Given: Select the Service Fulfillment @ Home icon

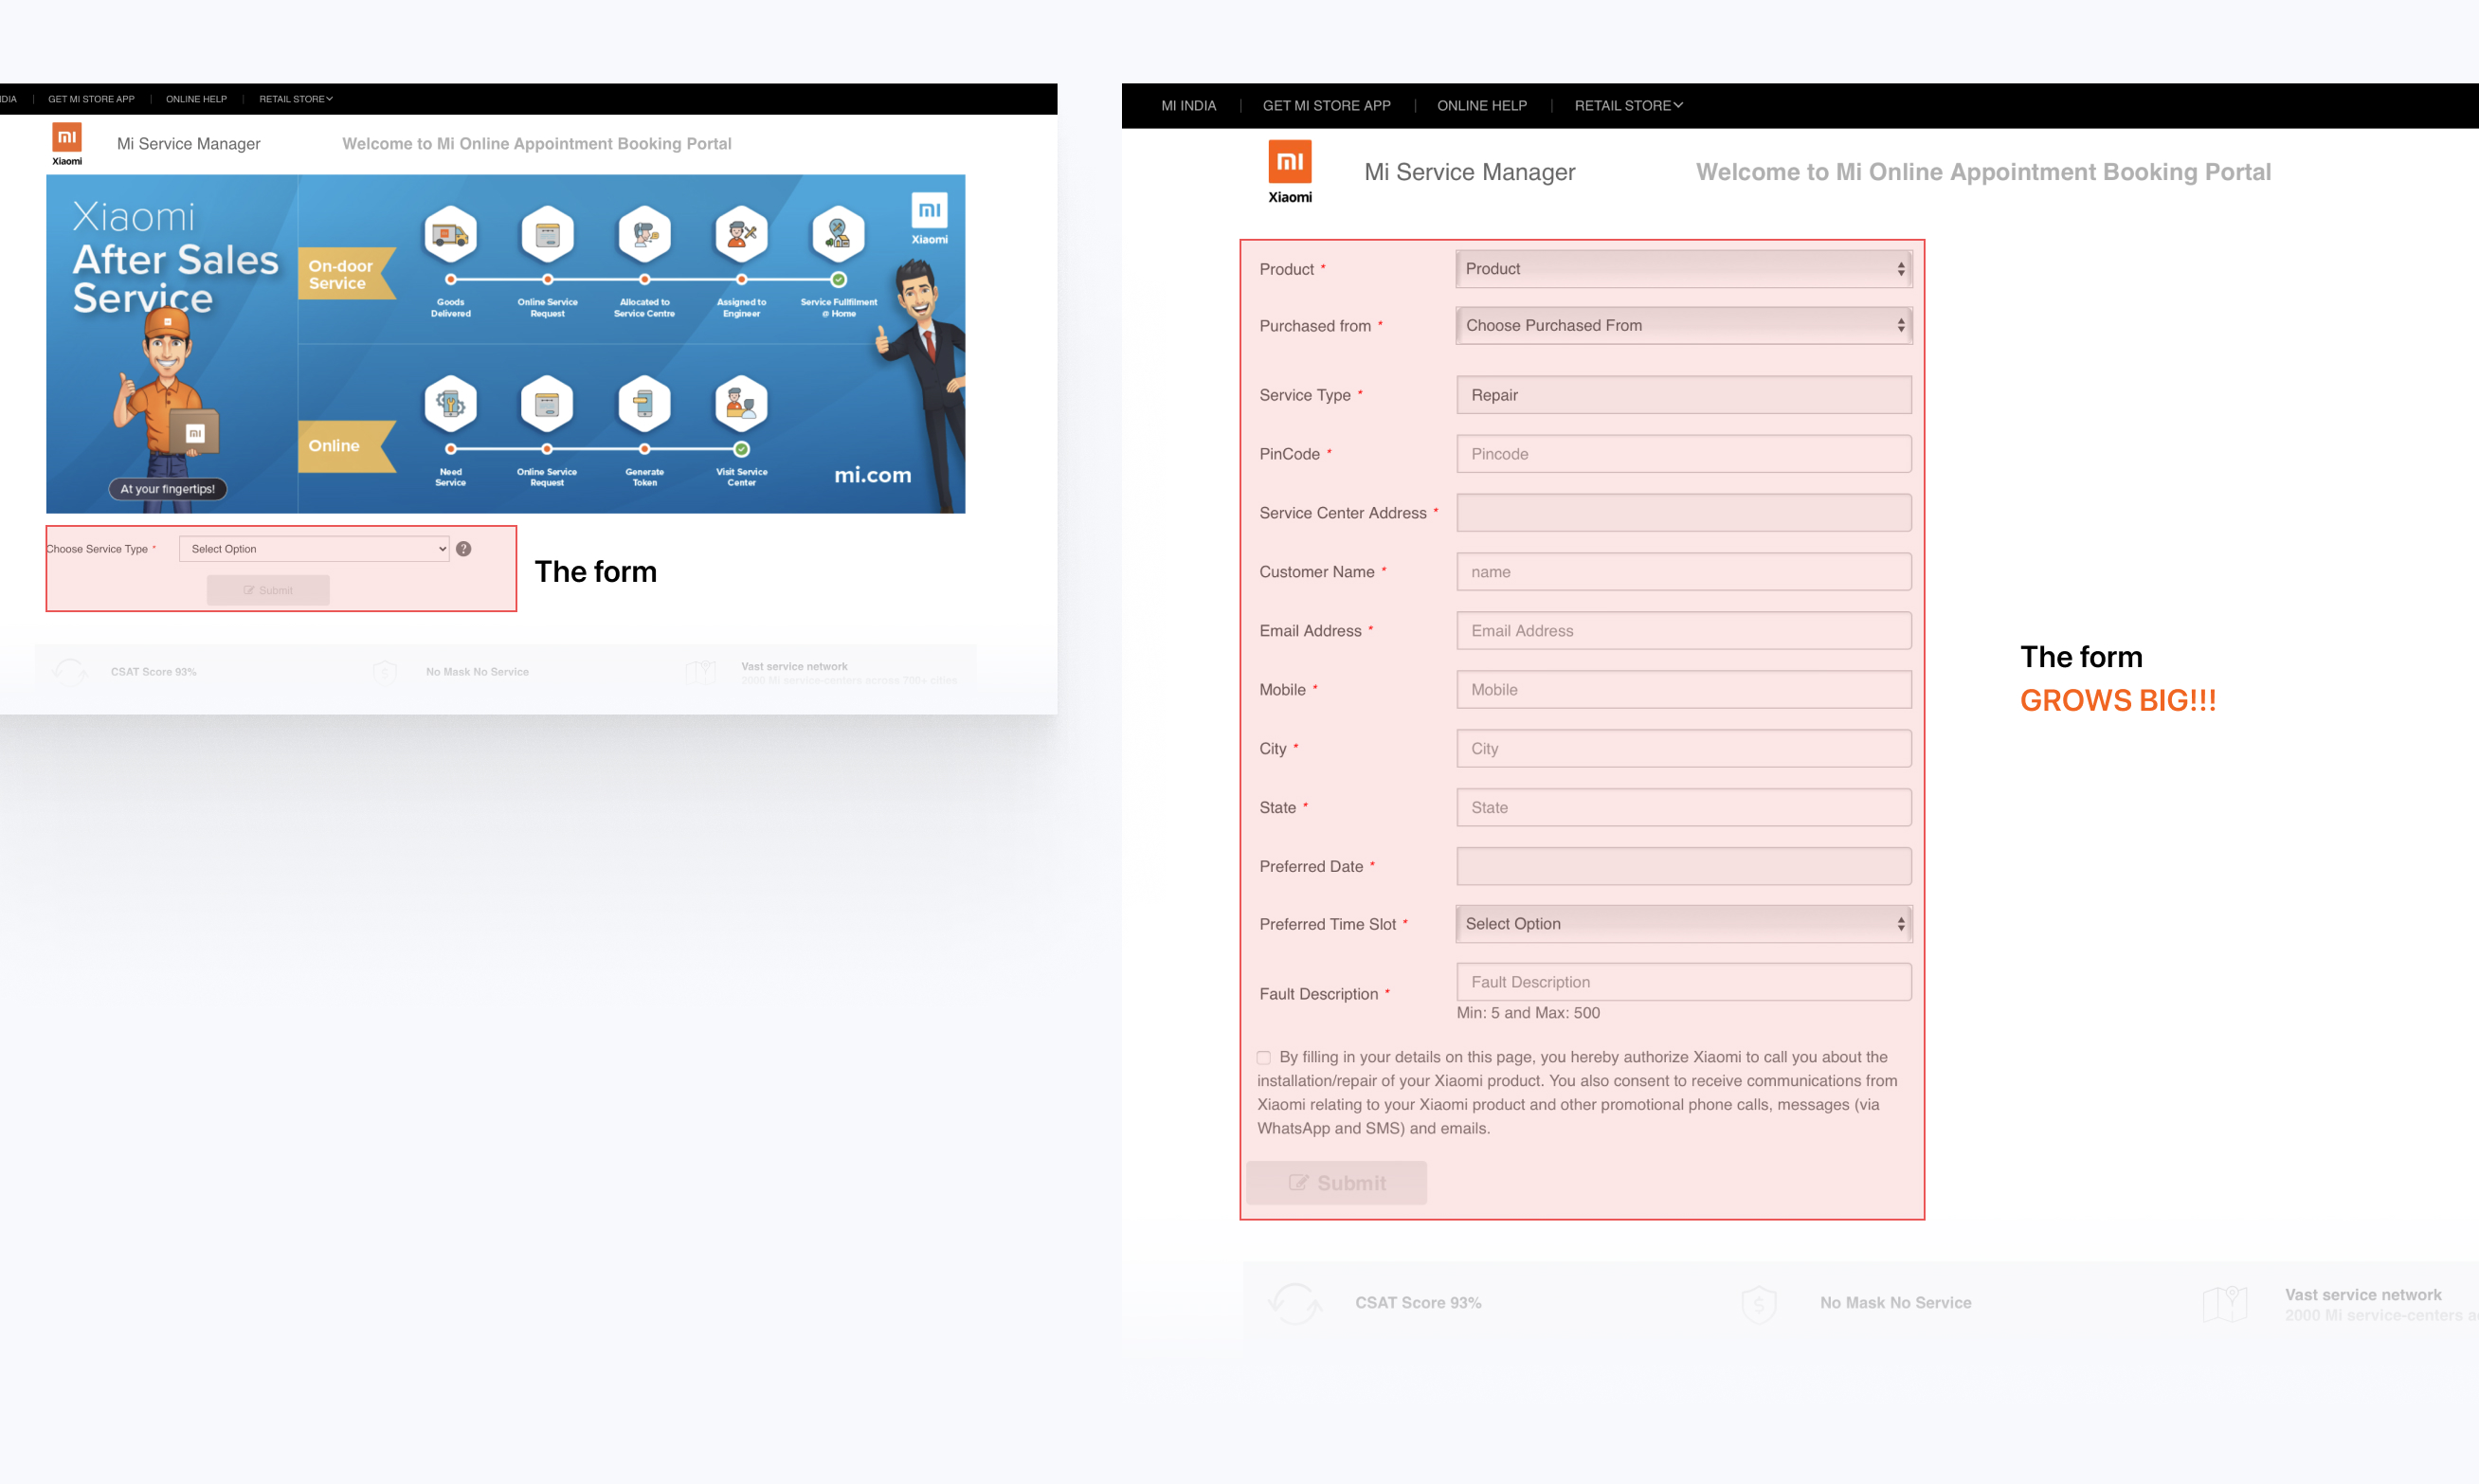Looking at the screenshot, I should click(838, 235).
